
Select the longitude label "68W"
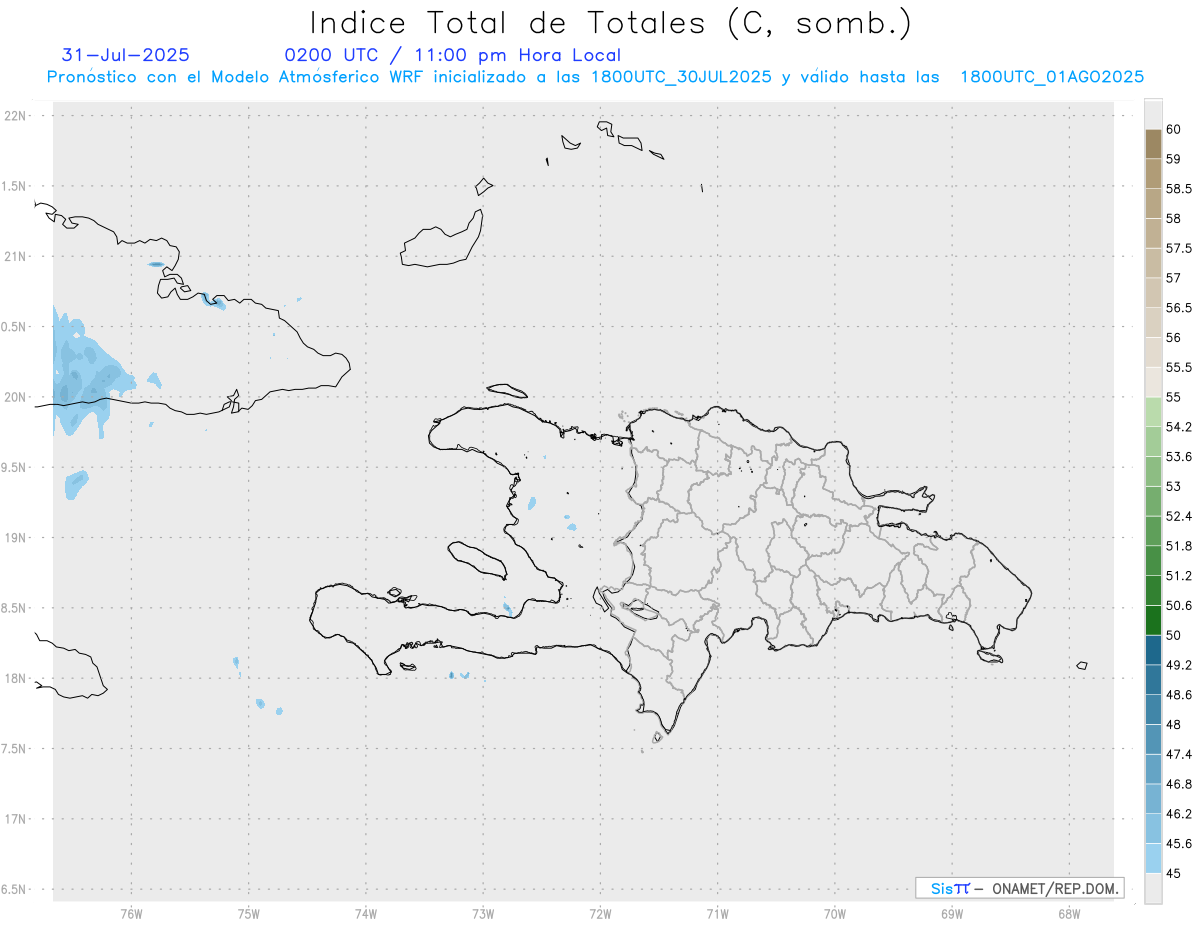1069,913
